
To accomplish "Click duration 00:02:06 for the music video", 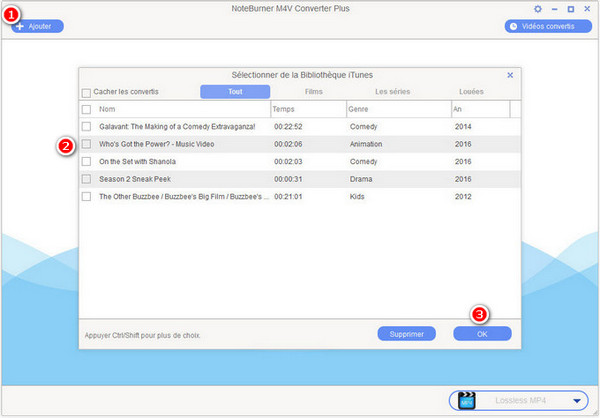I will point(288,144).
